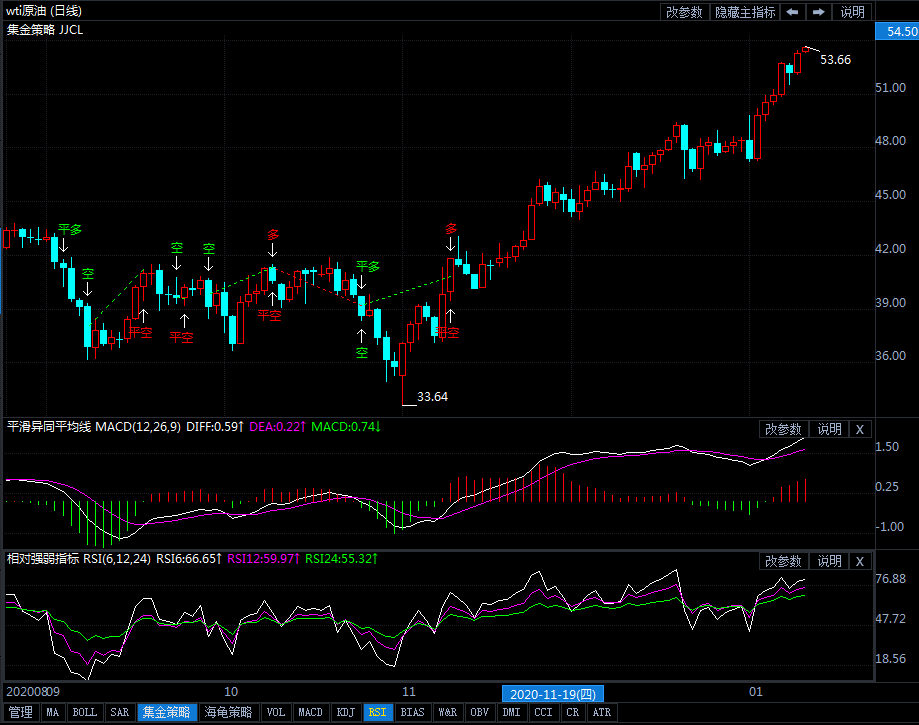Click the right arrow navigation button
Screen dimensions: 919x725
coord(818,12)
